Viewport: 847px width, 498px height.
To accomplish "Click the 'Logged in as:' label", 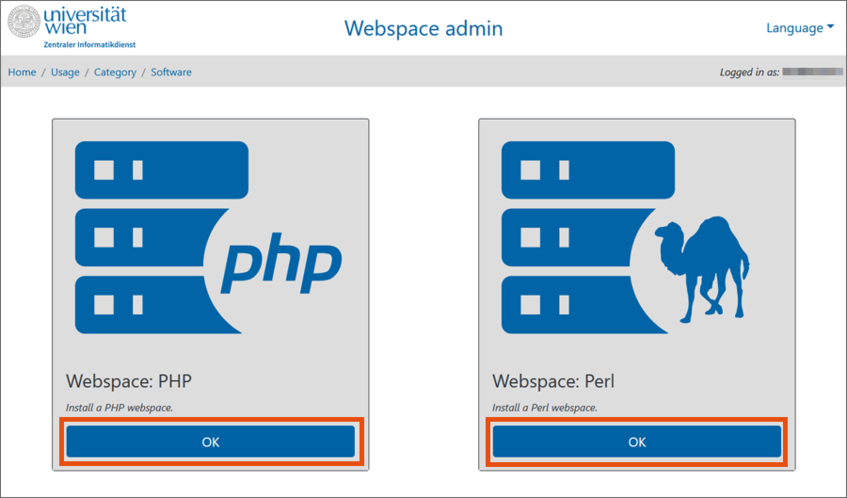I will tap(749, 72).
